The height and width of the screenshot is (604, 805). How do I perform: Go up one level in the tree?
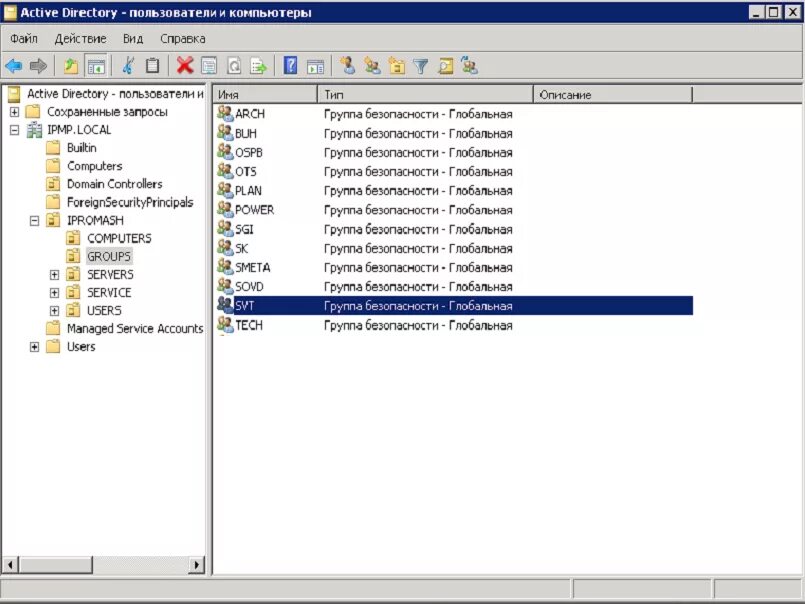click(x=71, y=66)
